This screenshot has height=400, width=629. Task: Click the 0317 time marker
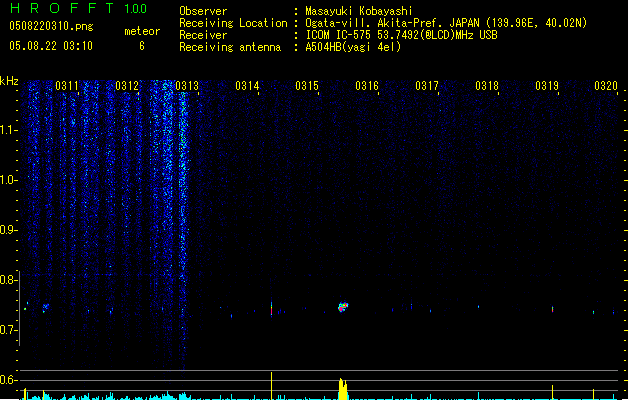pos(427,86)
